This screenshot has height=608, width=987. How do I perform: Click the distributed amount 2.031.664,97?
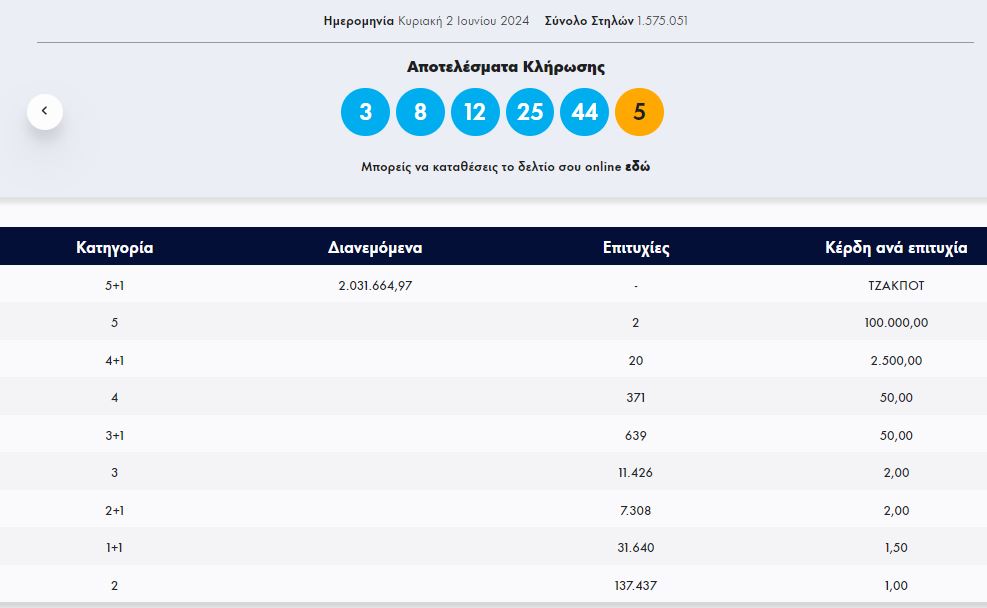point(375,285)
